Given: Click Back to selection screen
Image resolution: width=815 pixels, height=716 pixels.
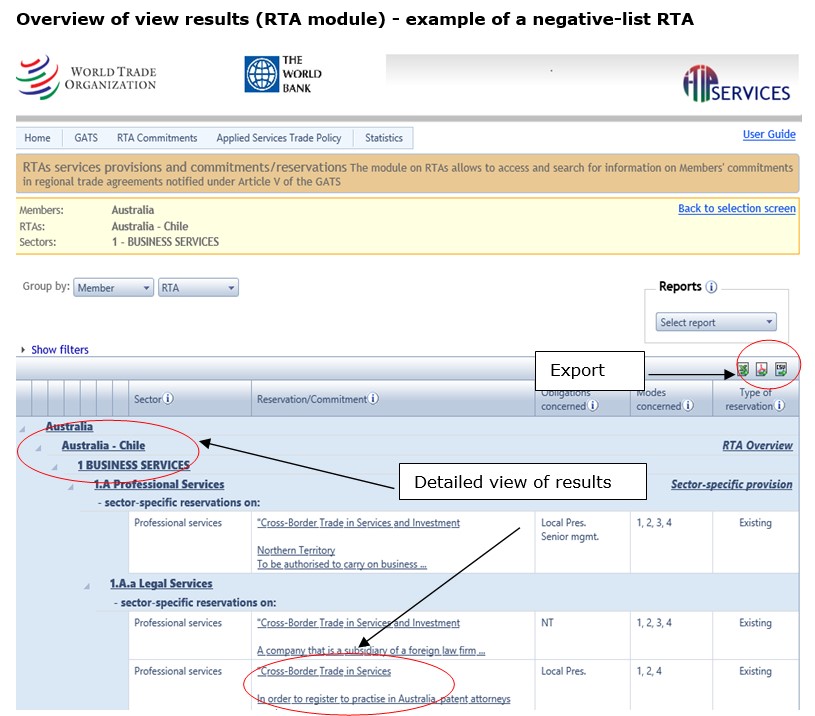Looking at the screenshot, I should (737, 208).
